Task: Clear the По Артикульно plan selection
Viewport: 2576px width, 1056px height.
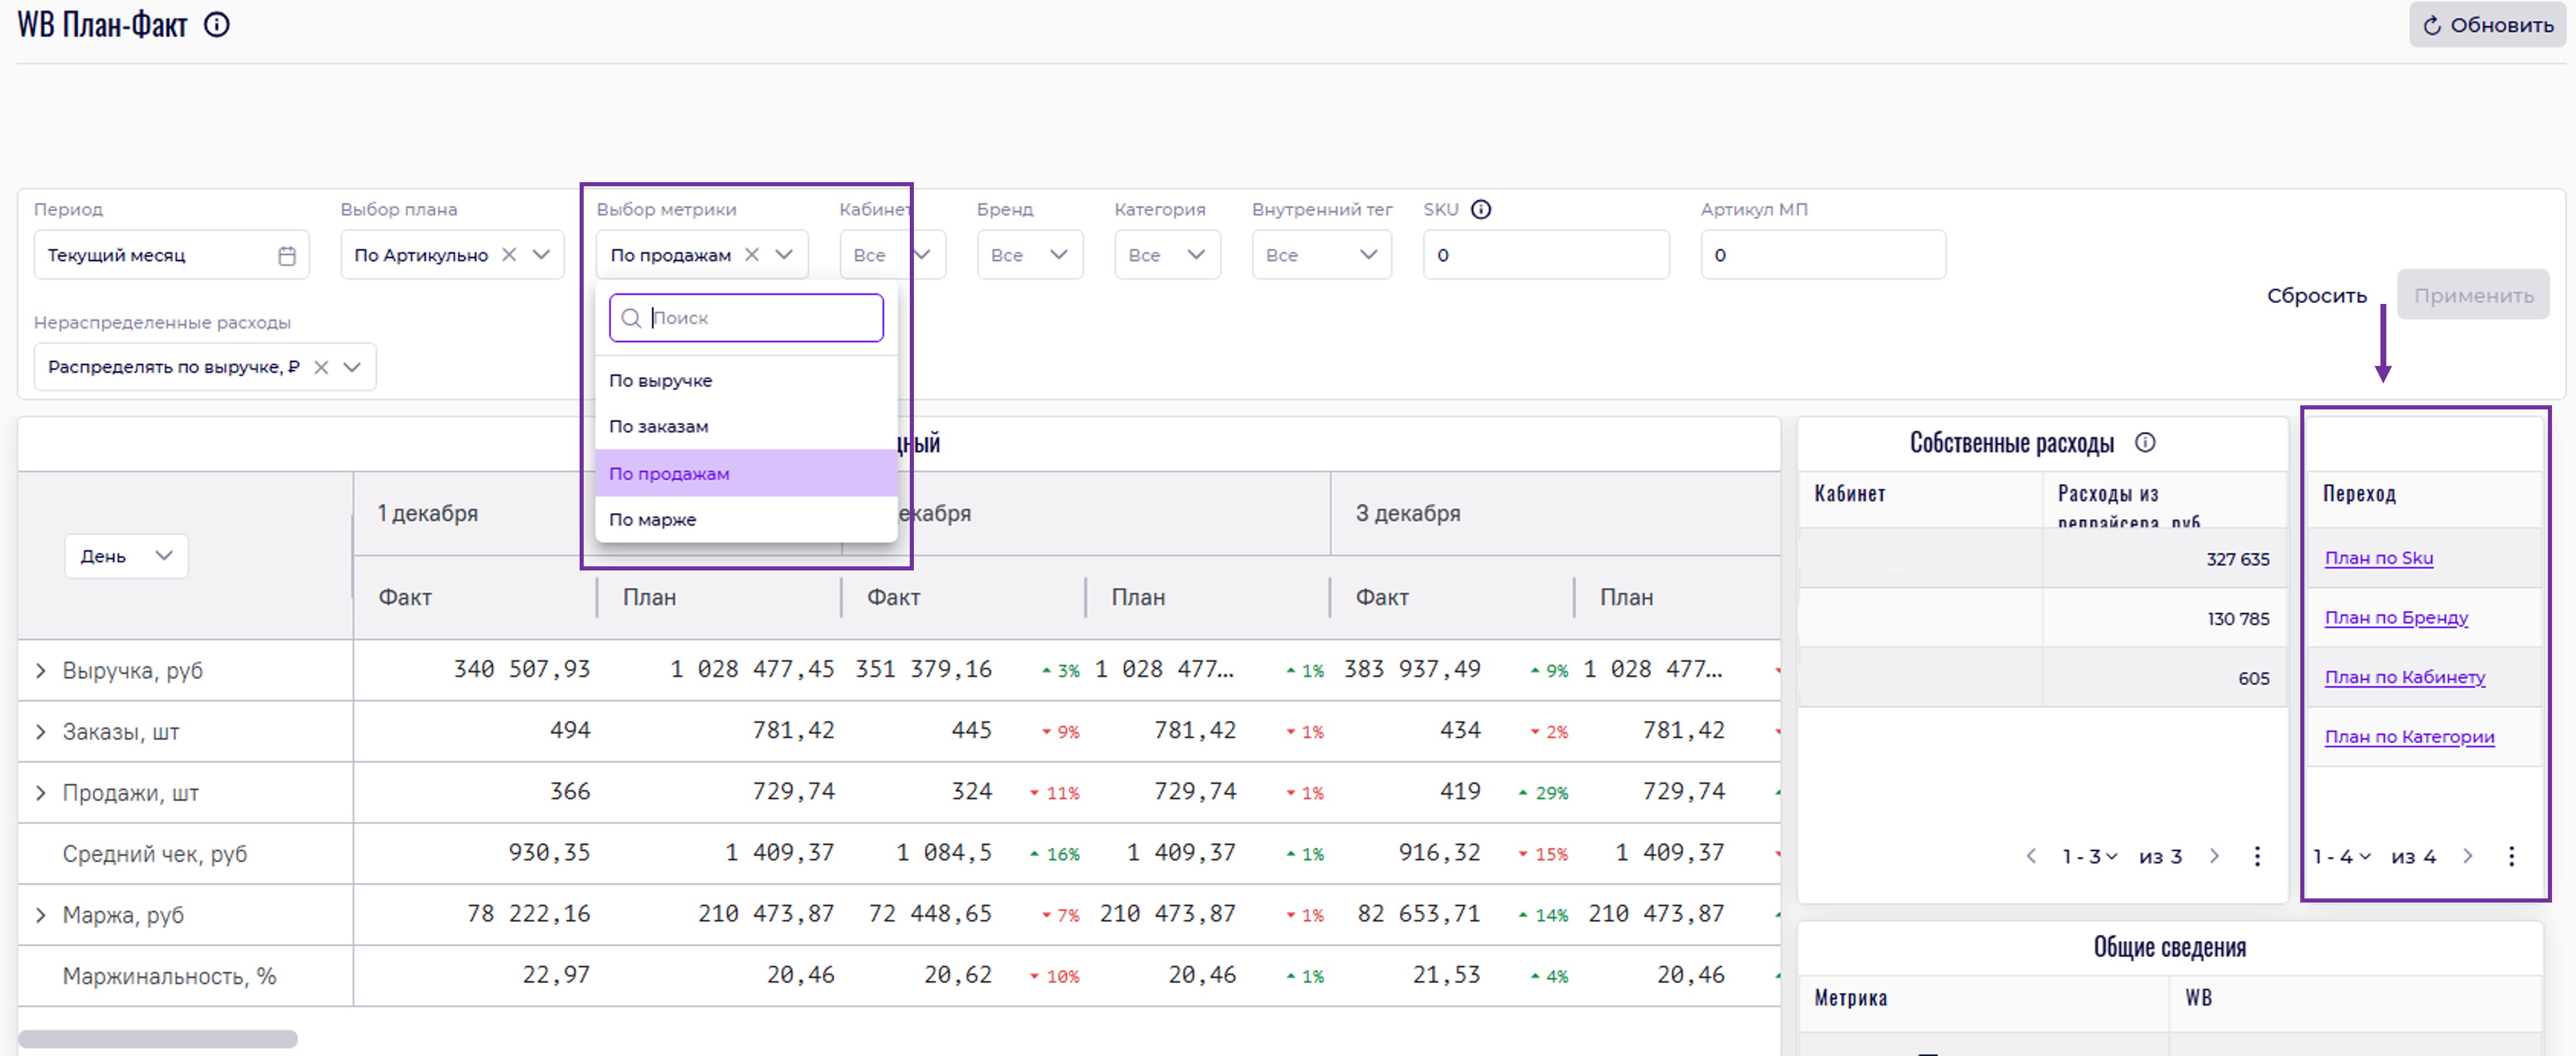Action: tap(509, 255)
